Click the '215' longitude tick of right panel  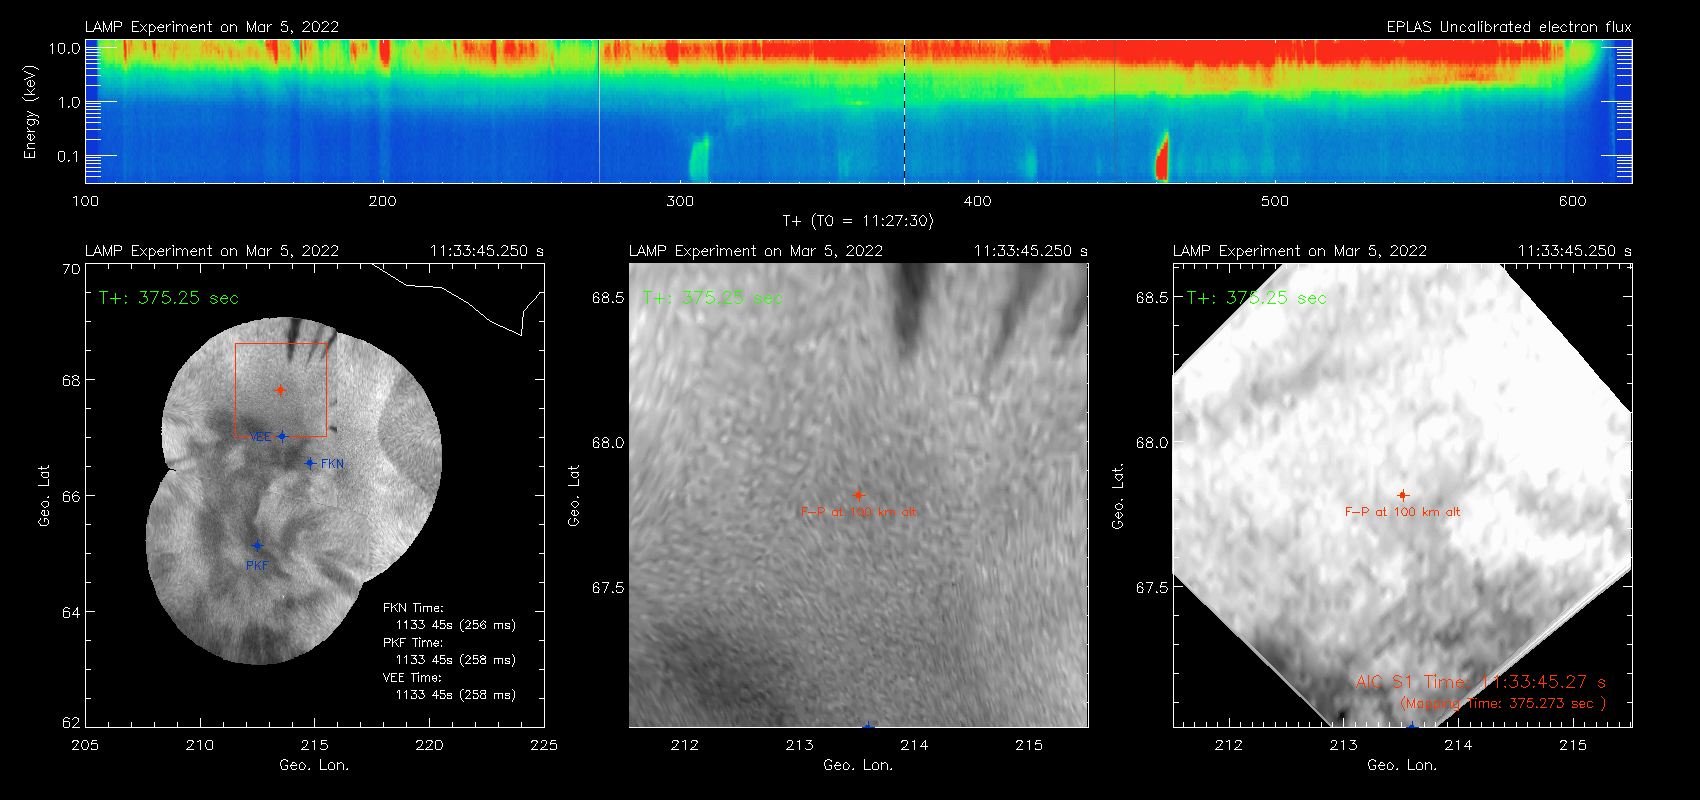(x=1573, y=745)
